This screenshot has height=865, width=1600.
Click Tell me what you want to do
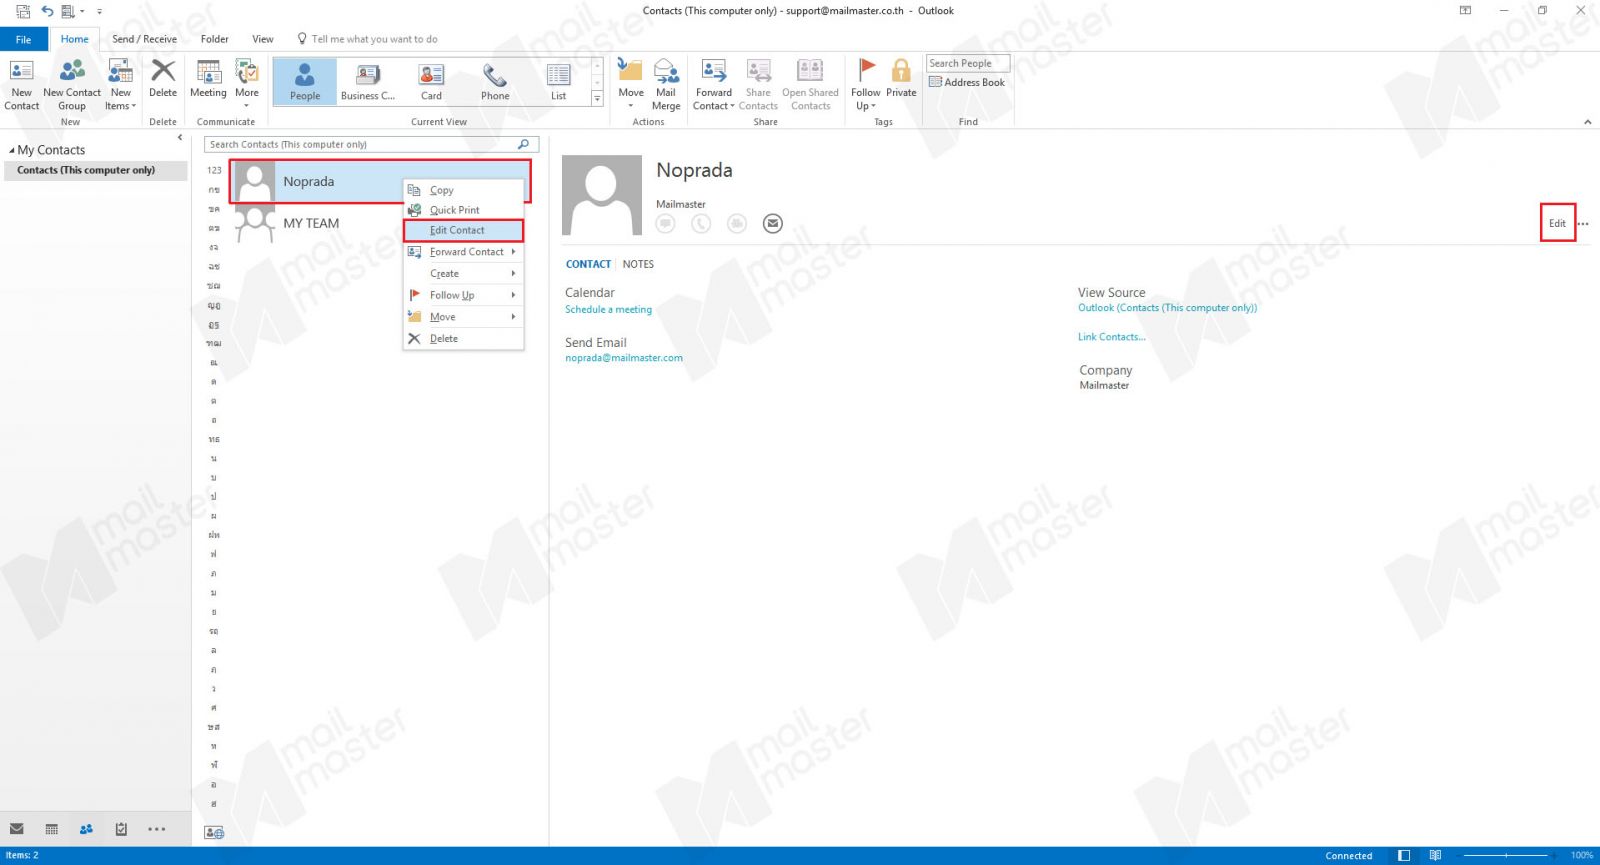368,39
